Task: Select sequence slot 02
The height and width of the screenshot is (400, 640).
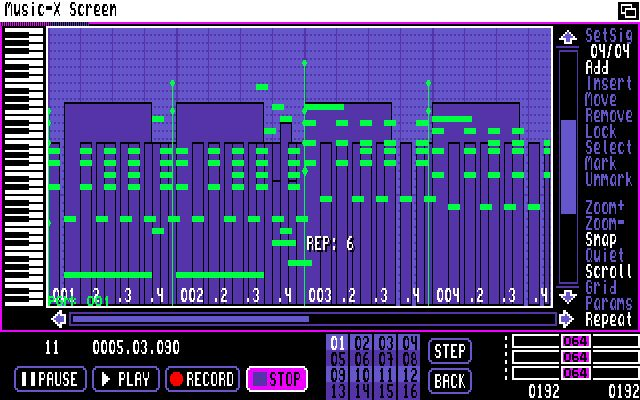Action: tap(362, 343)
